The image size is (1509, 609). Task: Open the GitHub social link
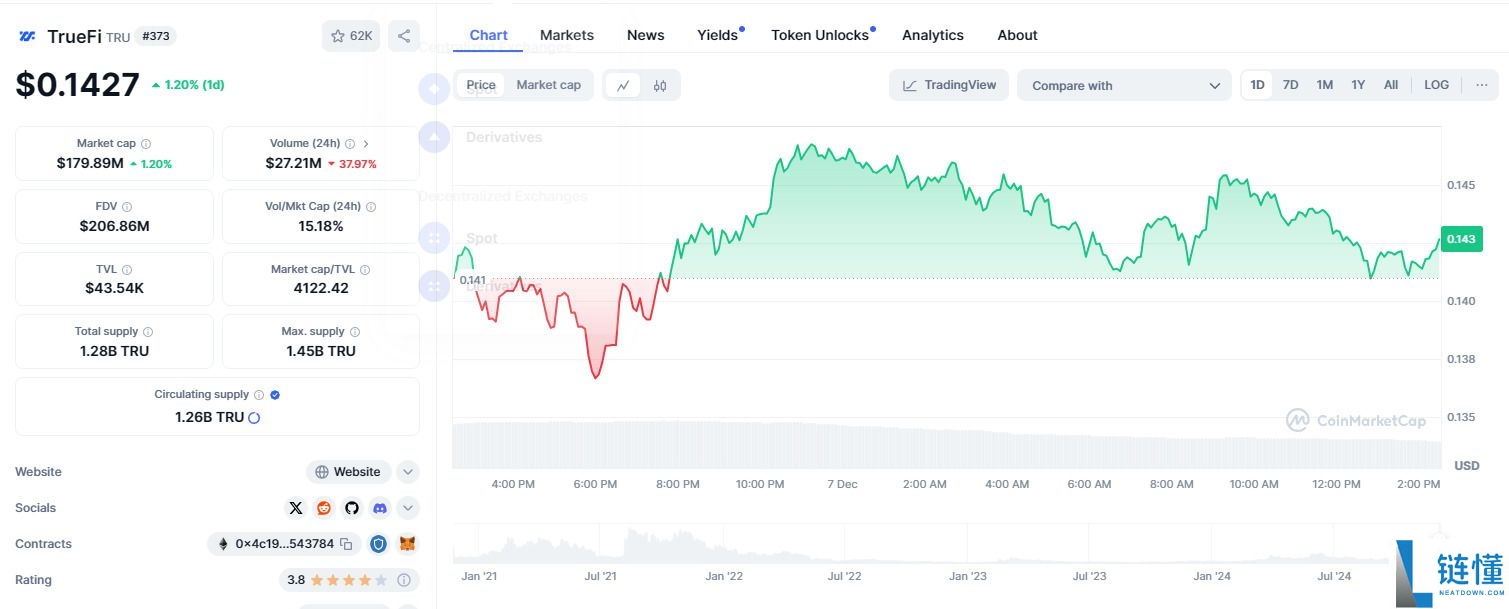352,508
